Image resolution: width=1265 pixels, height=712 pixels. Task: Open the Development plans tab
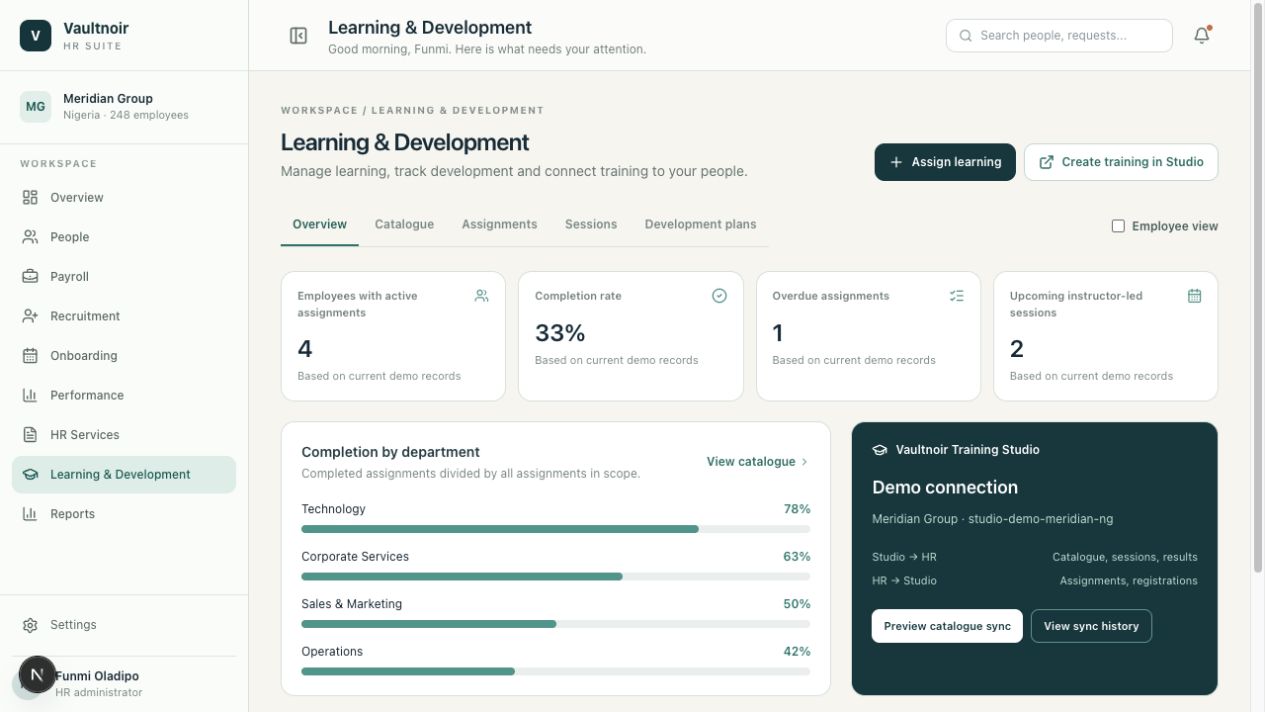700,224
